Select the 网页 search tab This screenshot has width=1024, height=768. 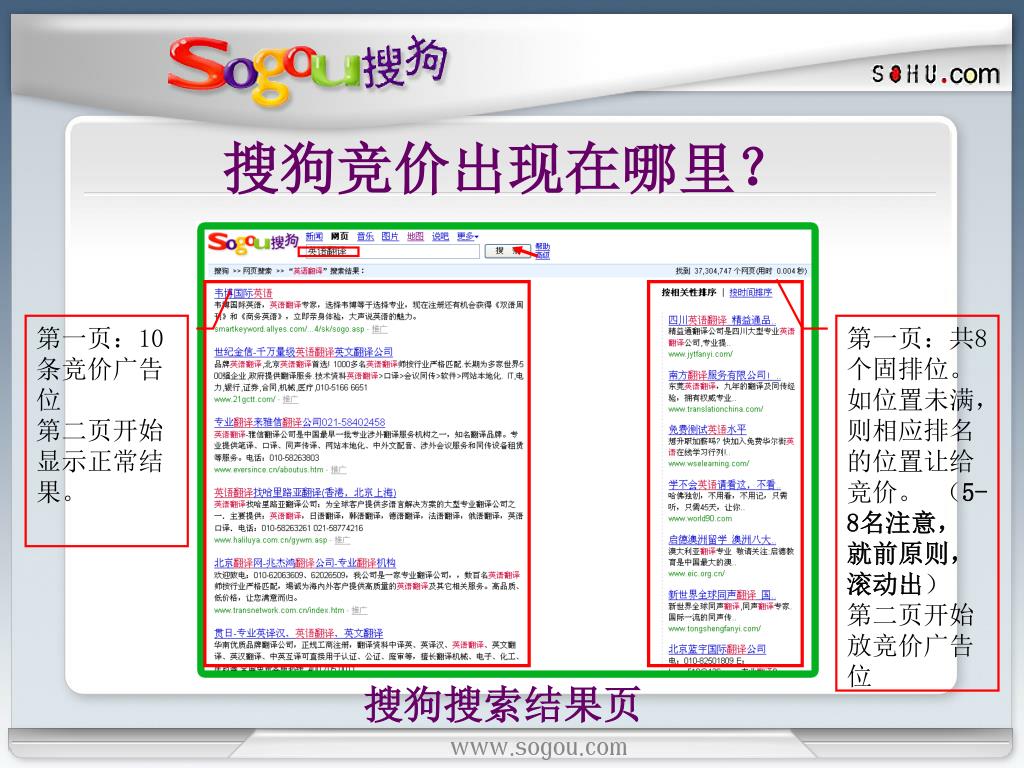click(x=340, y=236)
